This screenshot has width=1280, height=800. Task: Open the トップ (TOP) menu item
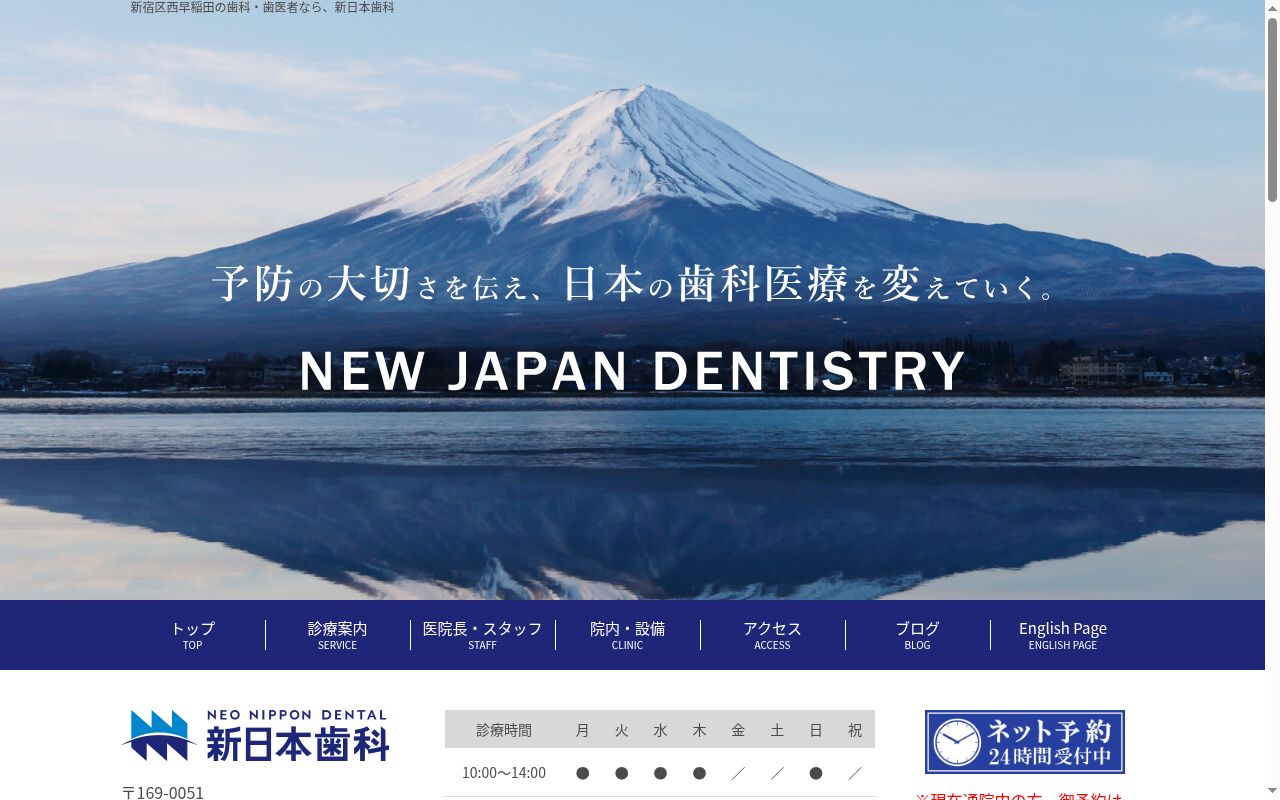coord(192,635)
